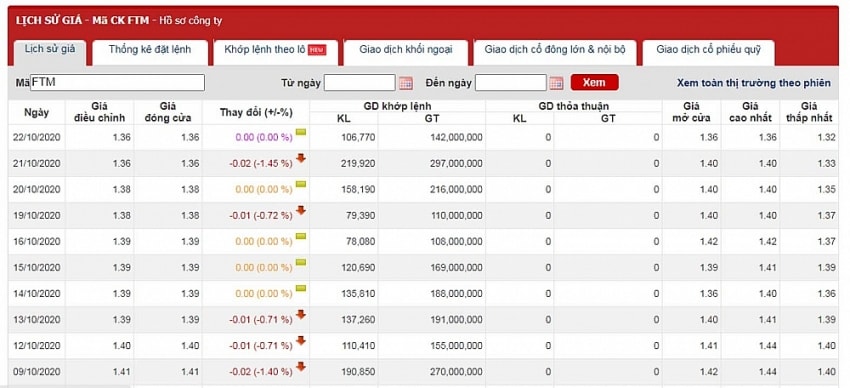Open the 'Từ ngày' calendar picker icon
Screen dimensions: 850x388
pyautogui.click(x=405, y=83)
